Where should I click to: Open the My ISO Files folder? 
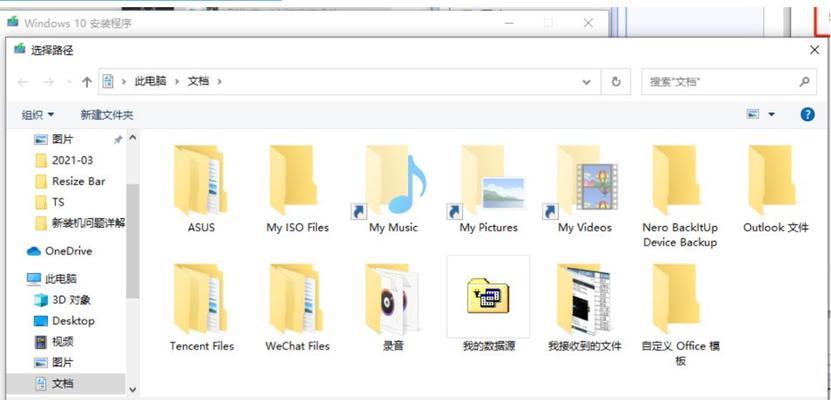pos(297,188)
